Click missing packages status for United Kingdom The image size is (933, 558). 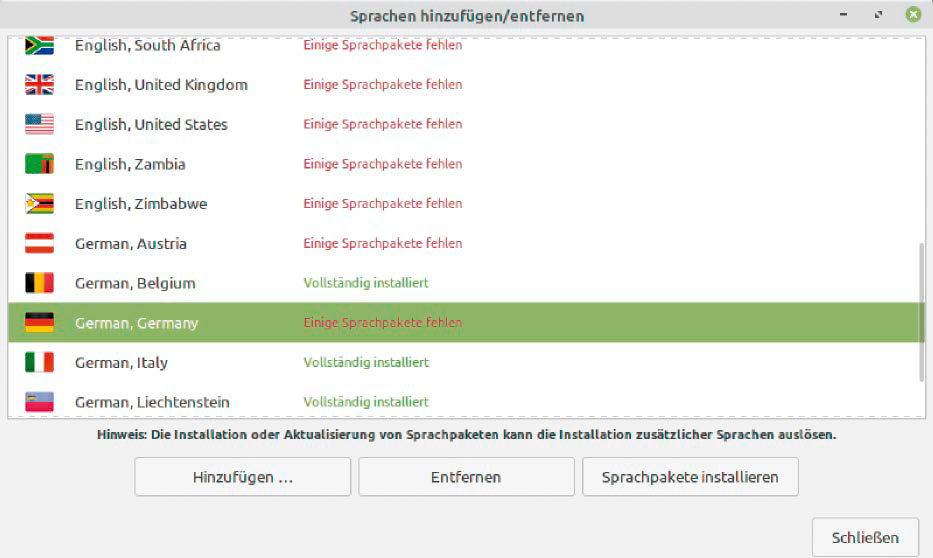(383, 84)
